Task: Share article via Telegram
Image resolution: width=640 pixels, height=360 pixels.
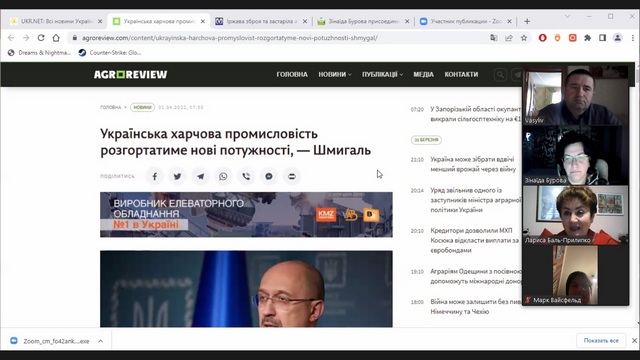Action: click(x=200, y=176)
